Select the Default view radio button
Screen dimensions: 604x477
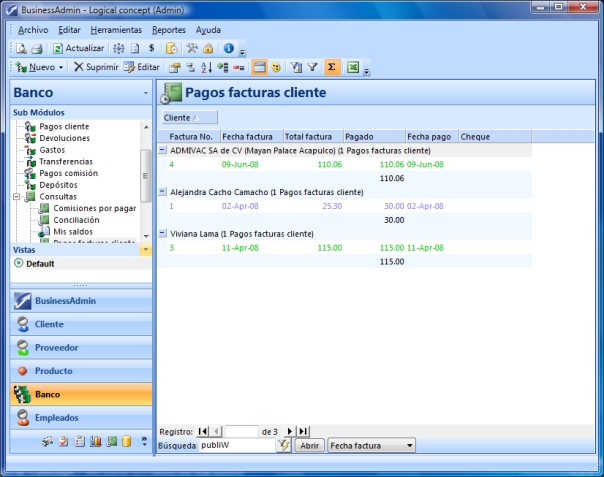point(19,264)
